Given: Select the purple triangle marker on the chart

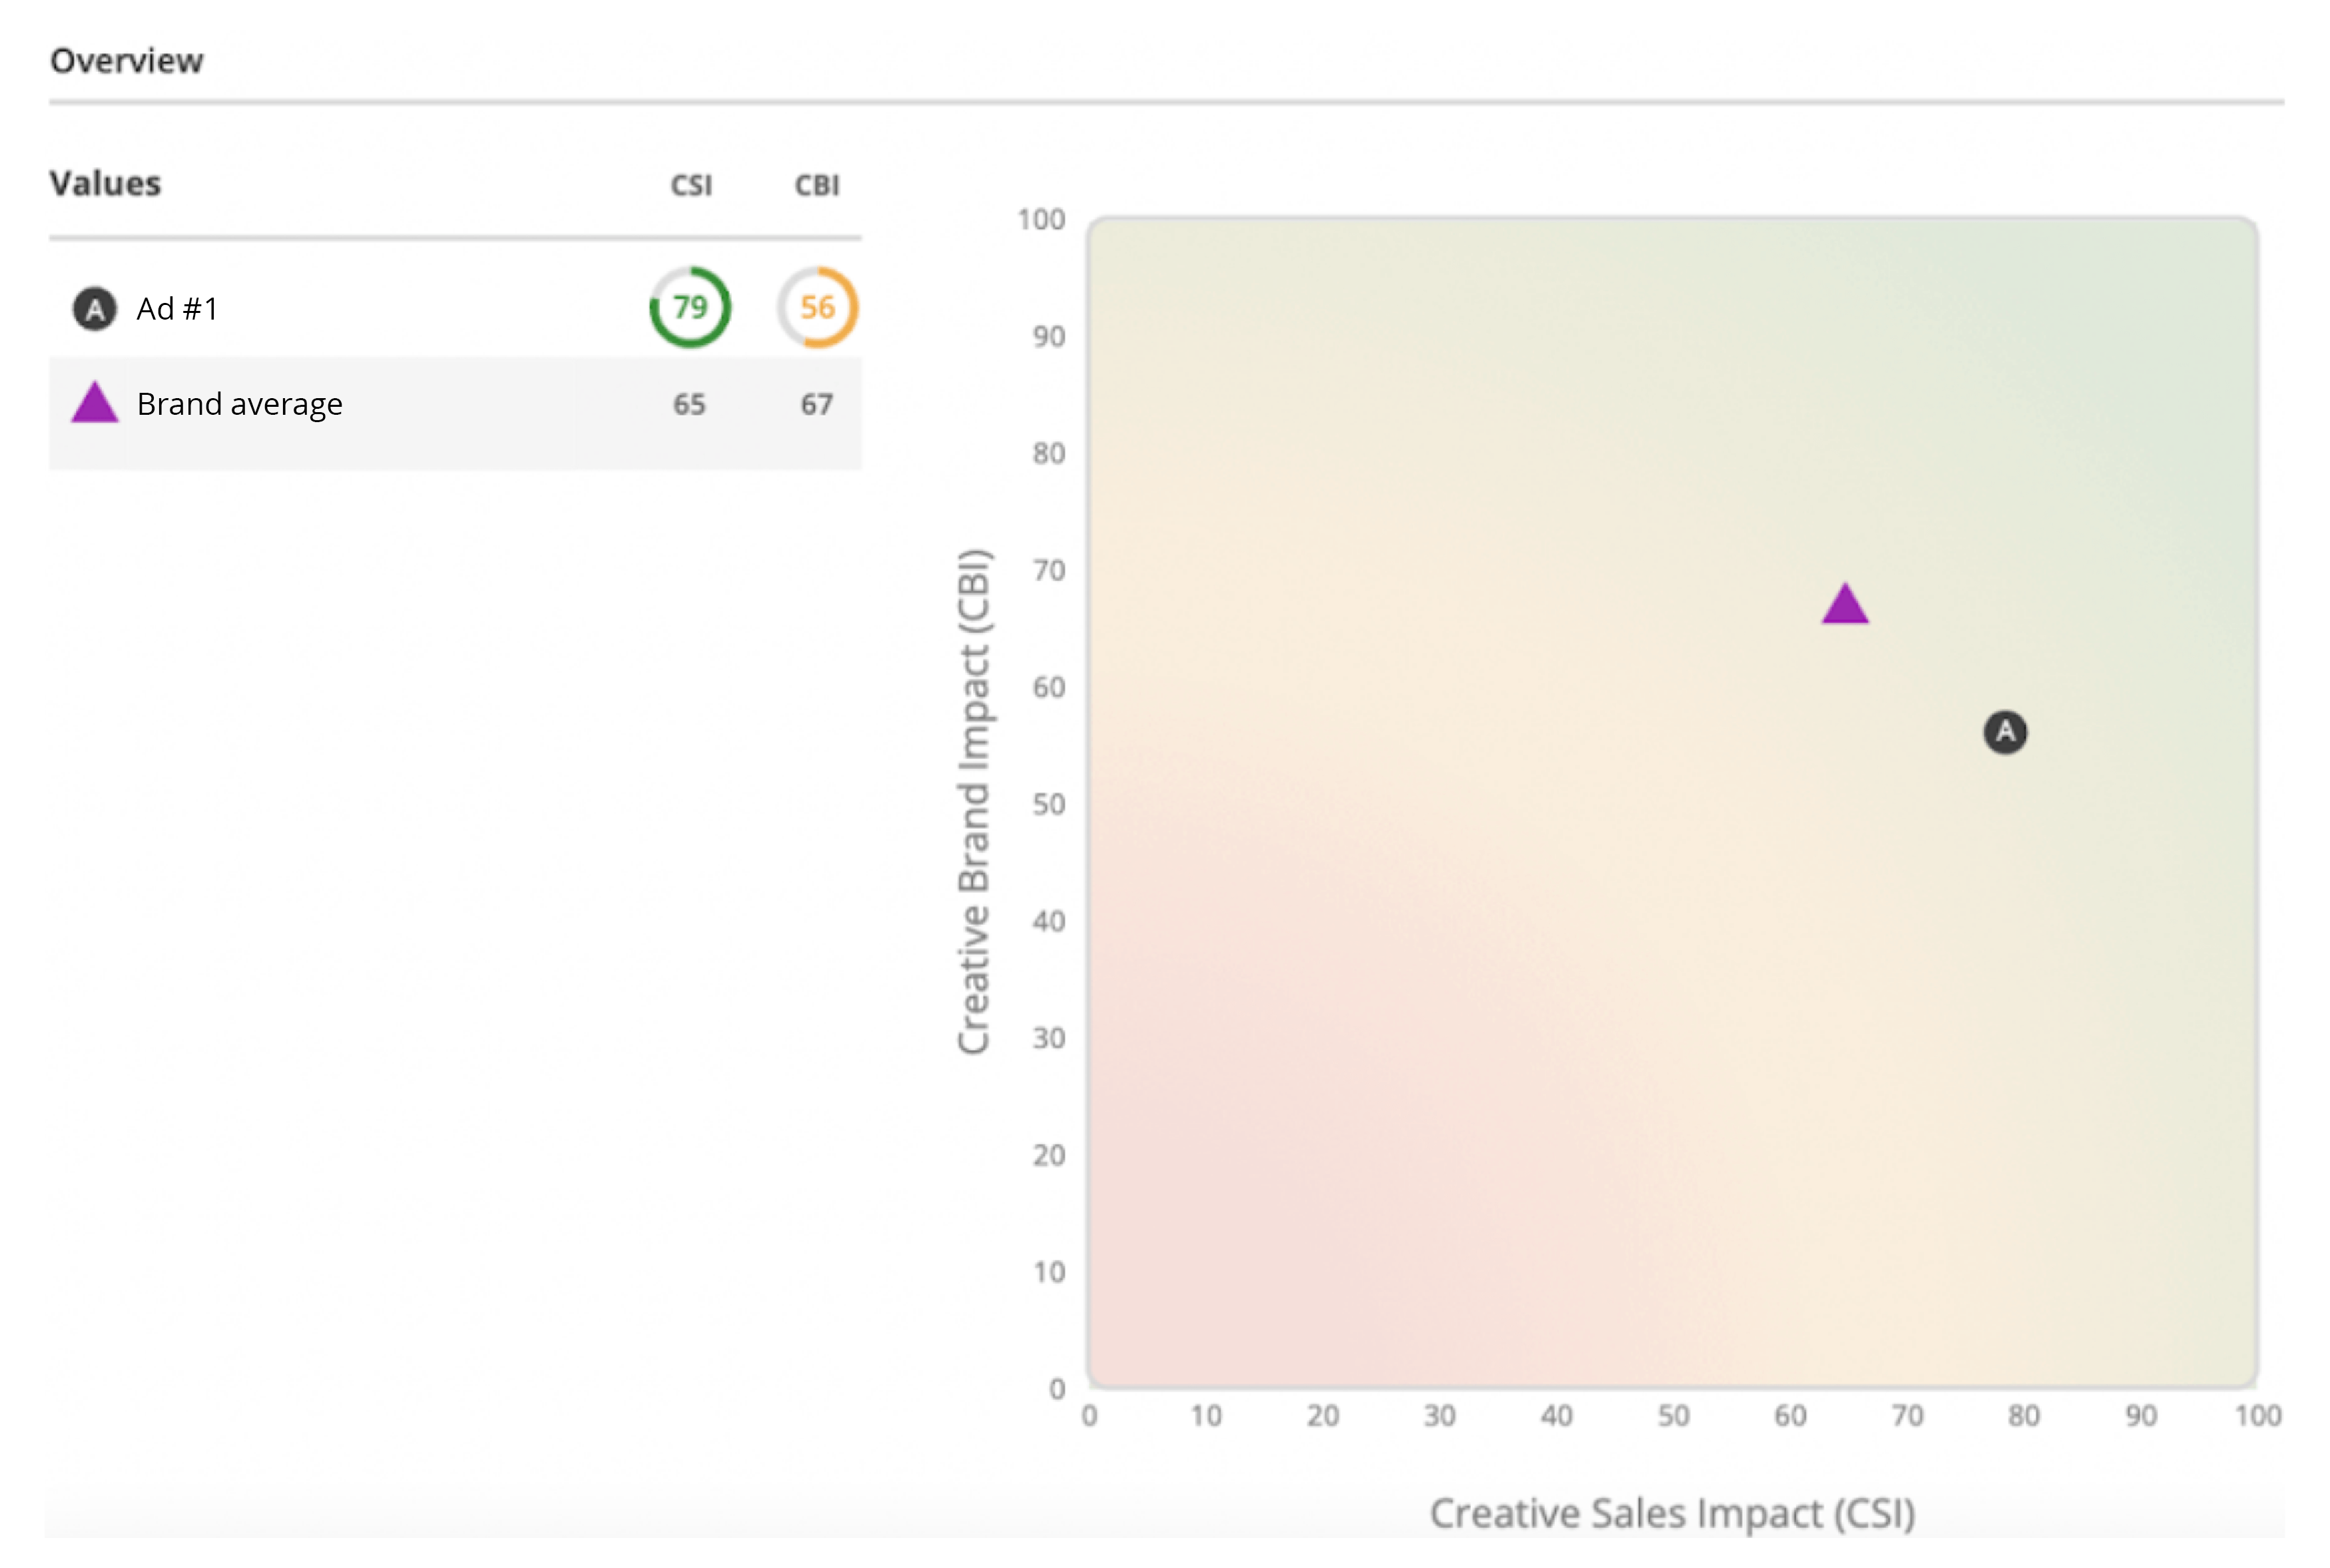Looking at the screenshot, I should coord(1844,604).
